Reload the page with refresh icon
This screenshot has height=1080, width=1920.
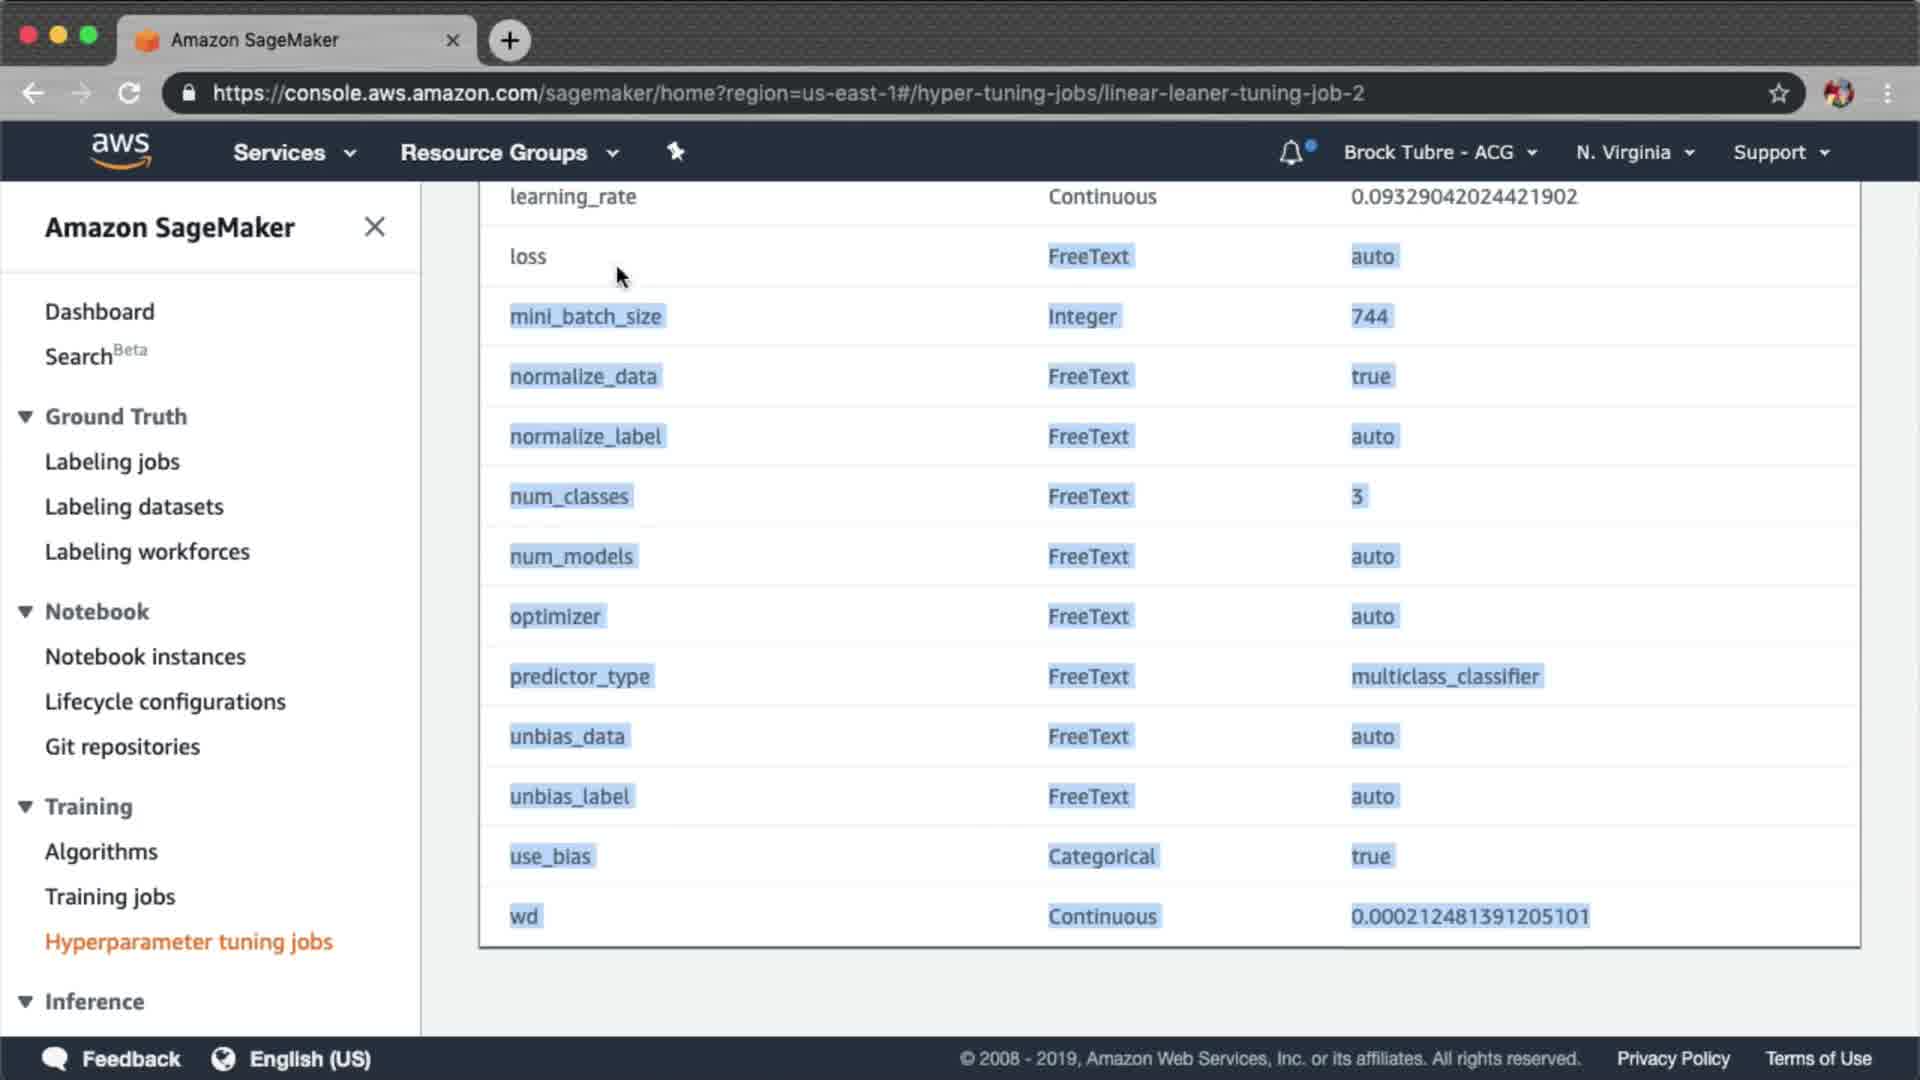pos(129,93)
